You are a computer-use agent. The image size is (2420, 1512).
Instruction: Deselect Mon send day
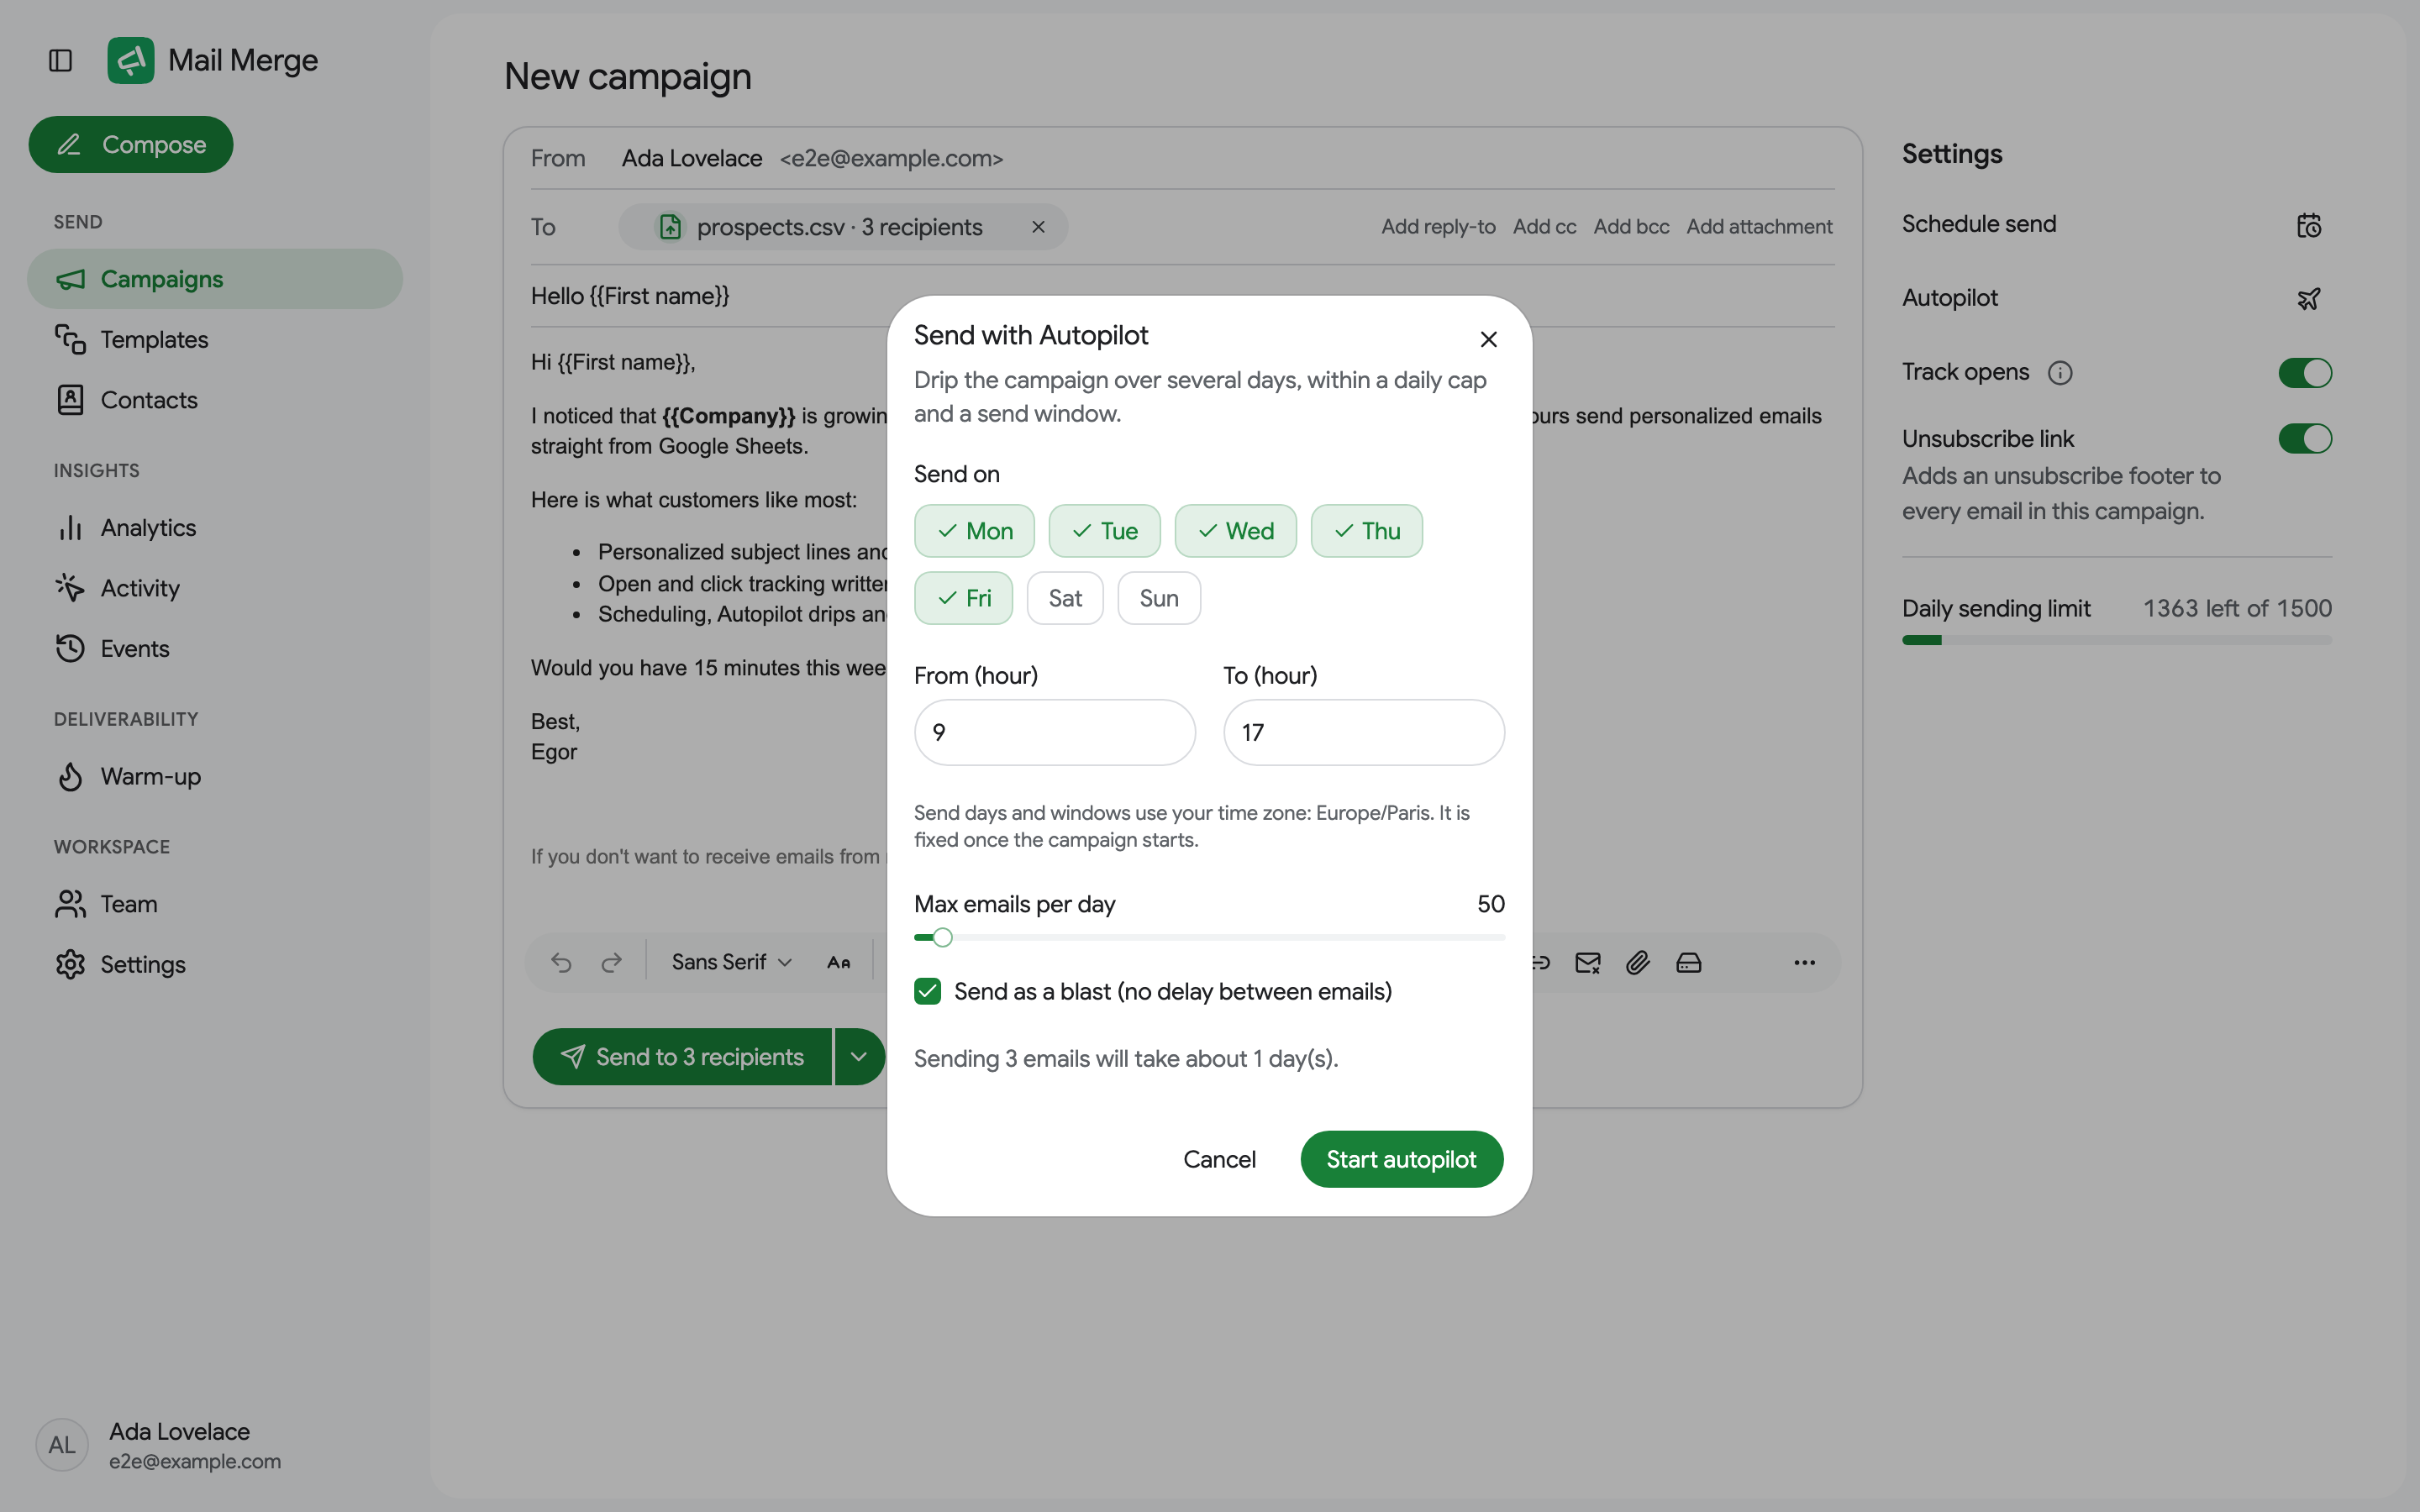974,531
